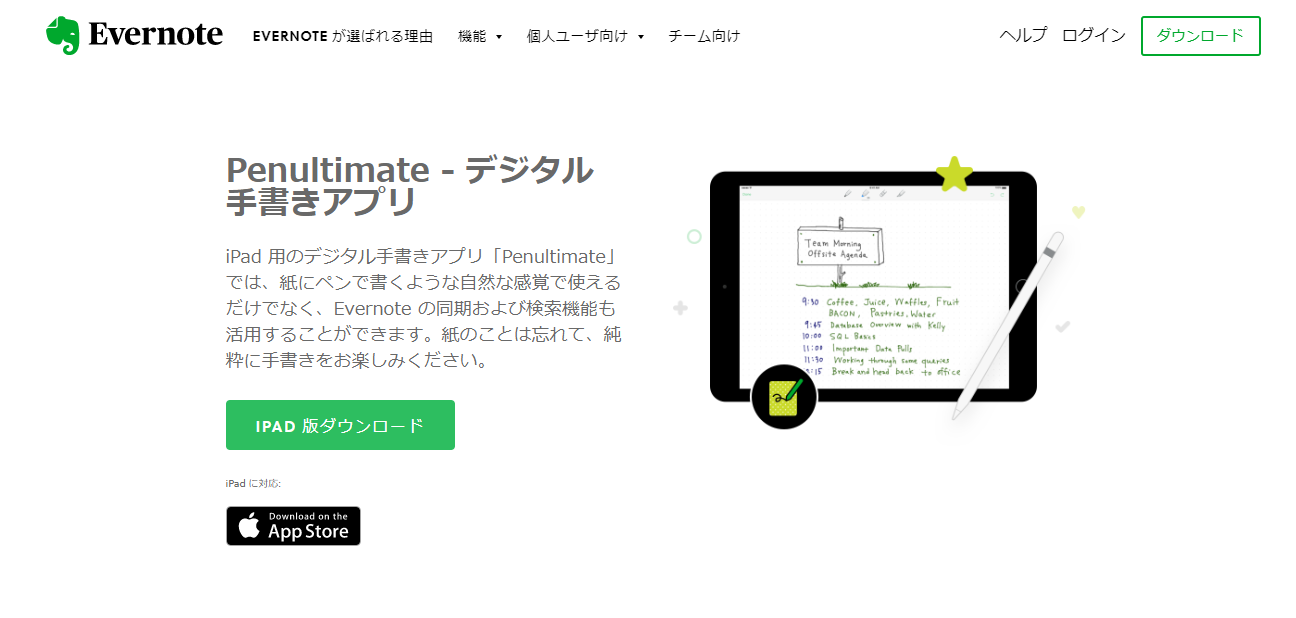Click the Apple logo on the App Store badge
This screenshot has width=1296, height=618.
tap(247, 525)
